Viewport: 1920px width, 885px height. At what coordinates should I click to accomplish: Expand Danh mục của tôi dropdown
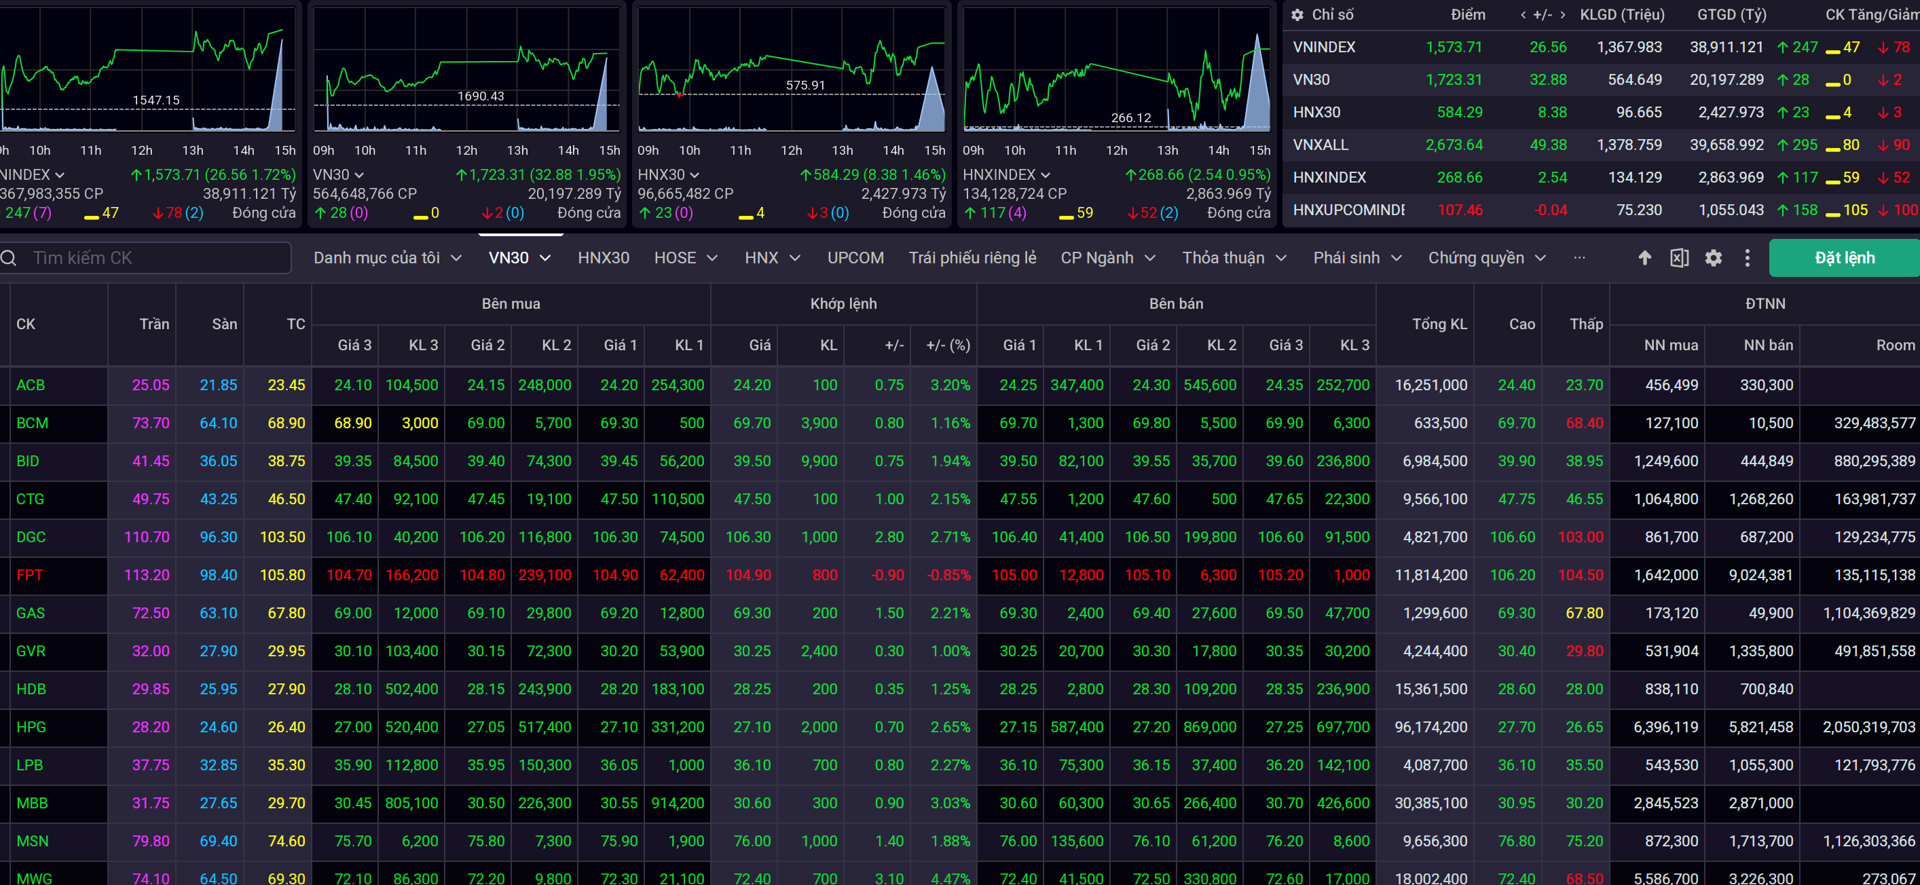point(388,258)
